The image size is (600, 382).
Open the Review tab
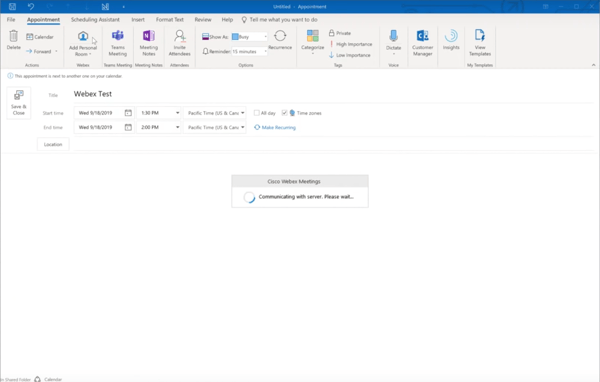point(203,20)
